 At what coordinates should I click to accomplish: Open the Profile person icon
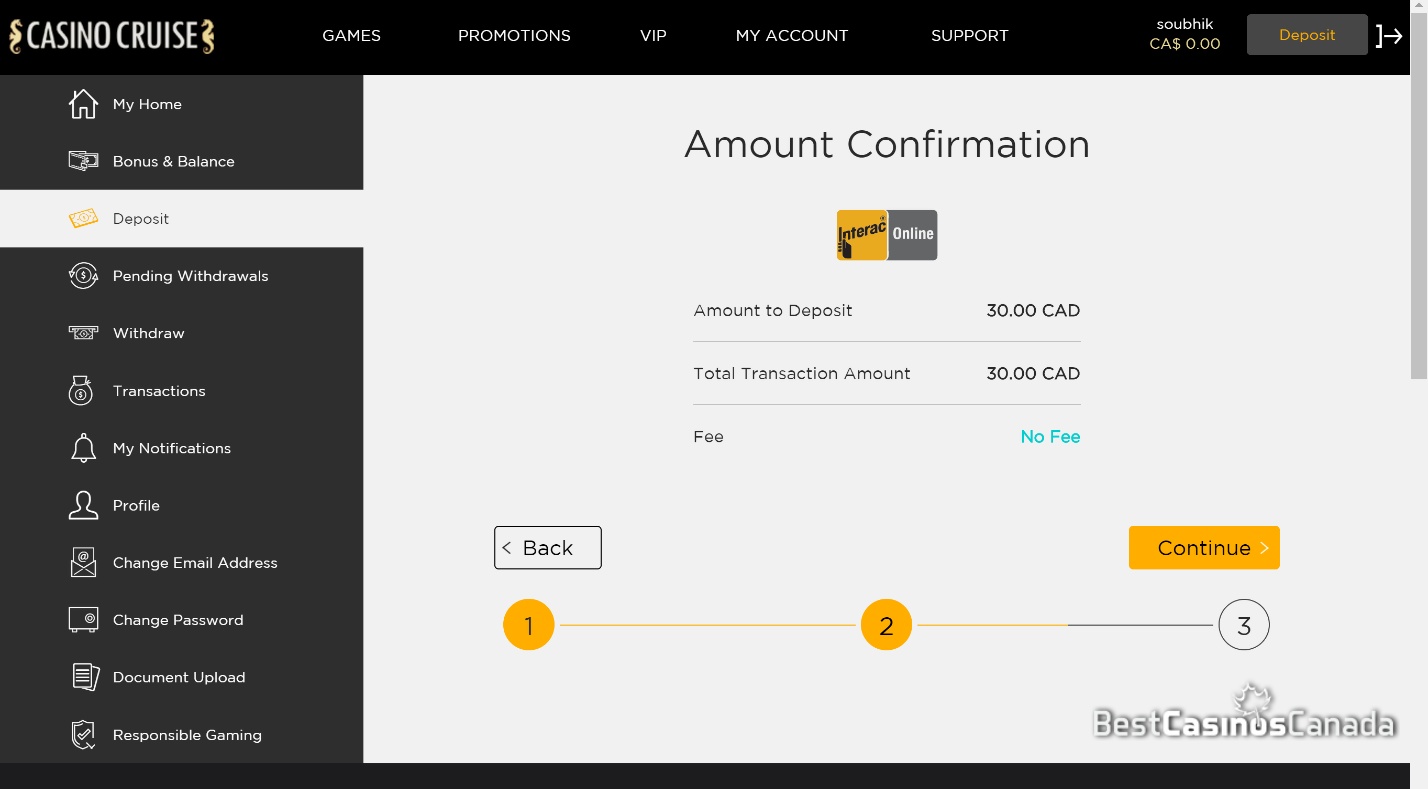tap(83, 505)
